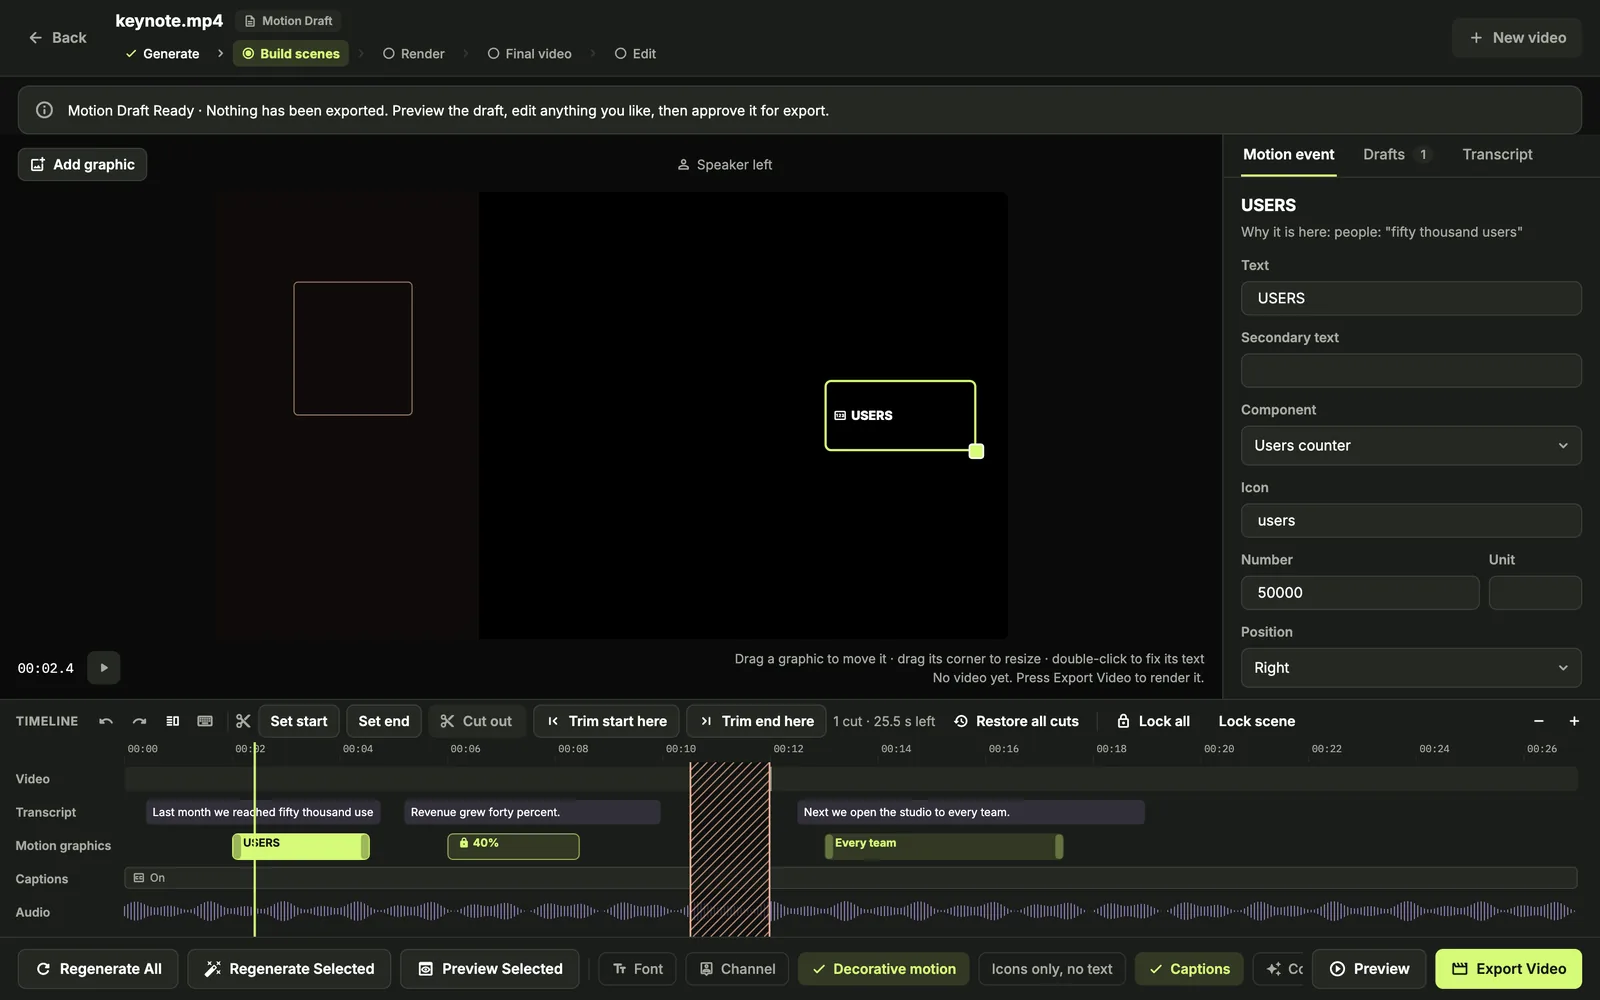Go to the Final video step

pyautogui.click(x=529, y=54)
